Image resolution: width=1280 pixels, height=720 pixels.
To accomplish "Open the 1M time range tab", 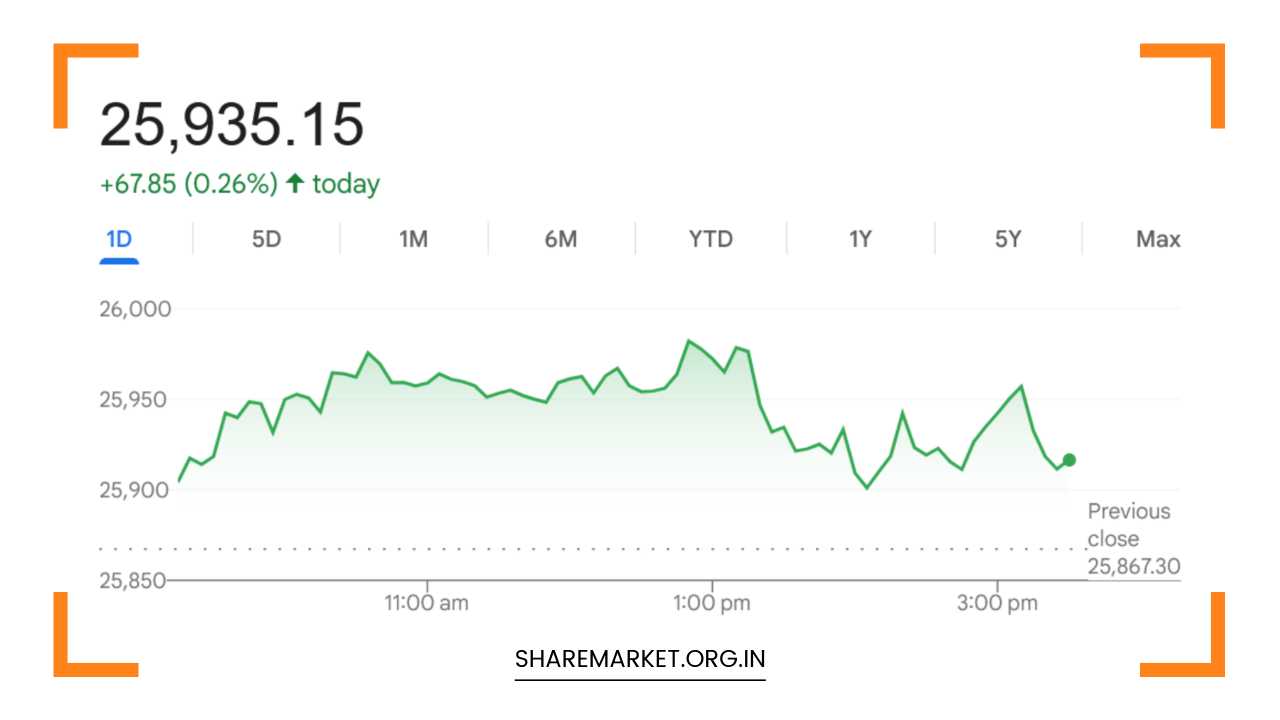I will 413,240.
